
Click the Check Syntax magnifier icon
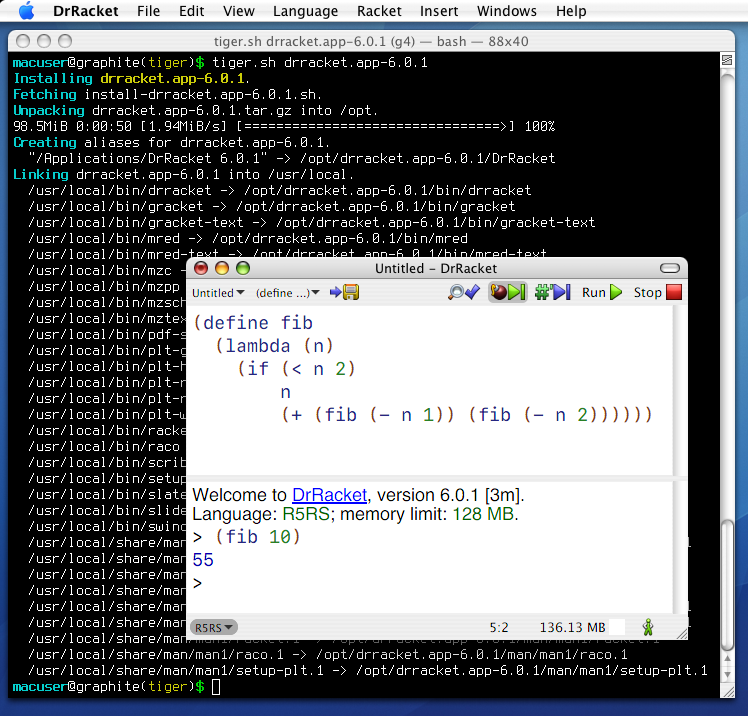(464, 292)
